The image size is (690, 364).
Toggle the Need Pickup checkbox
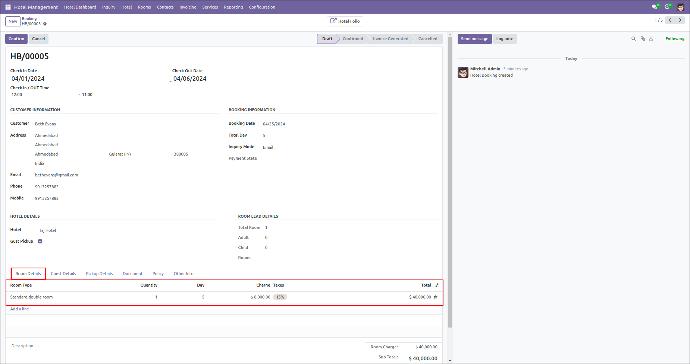coord(40,241)
